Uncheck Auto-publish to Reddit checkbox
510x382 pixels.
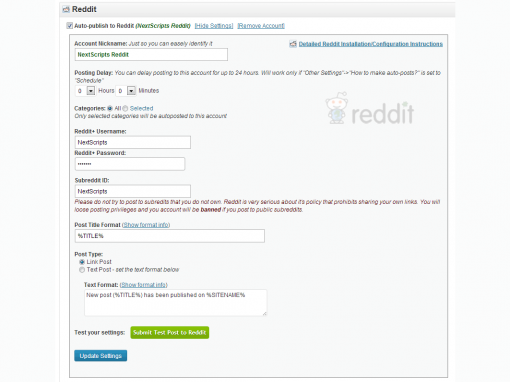click(70, 26)
